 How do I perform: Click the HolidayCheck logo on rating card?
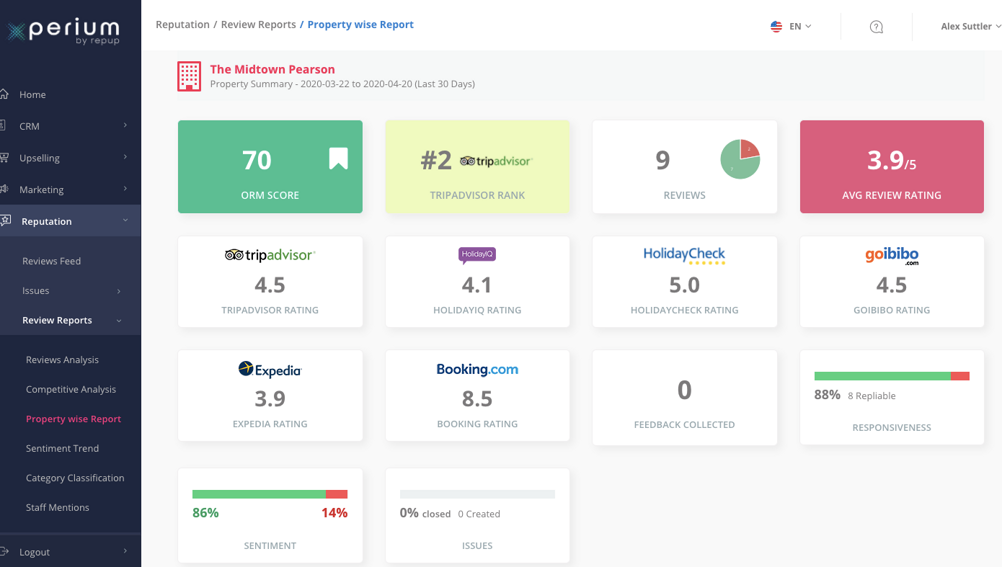684,256
